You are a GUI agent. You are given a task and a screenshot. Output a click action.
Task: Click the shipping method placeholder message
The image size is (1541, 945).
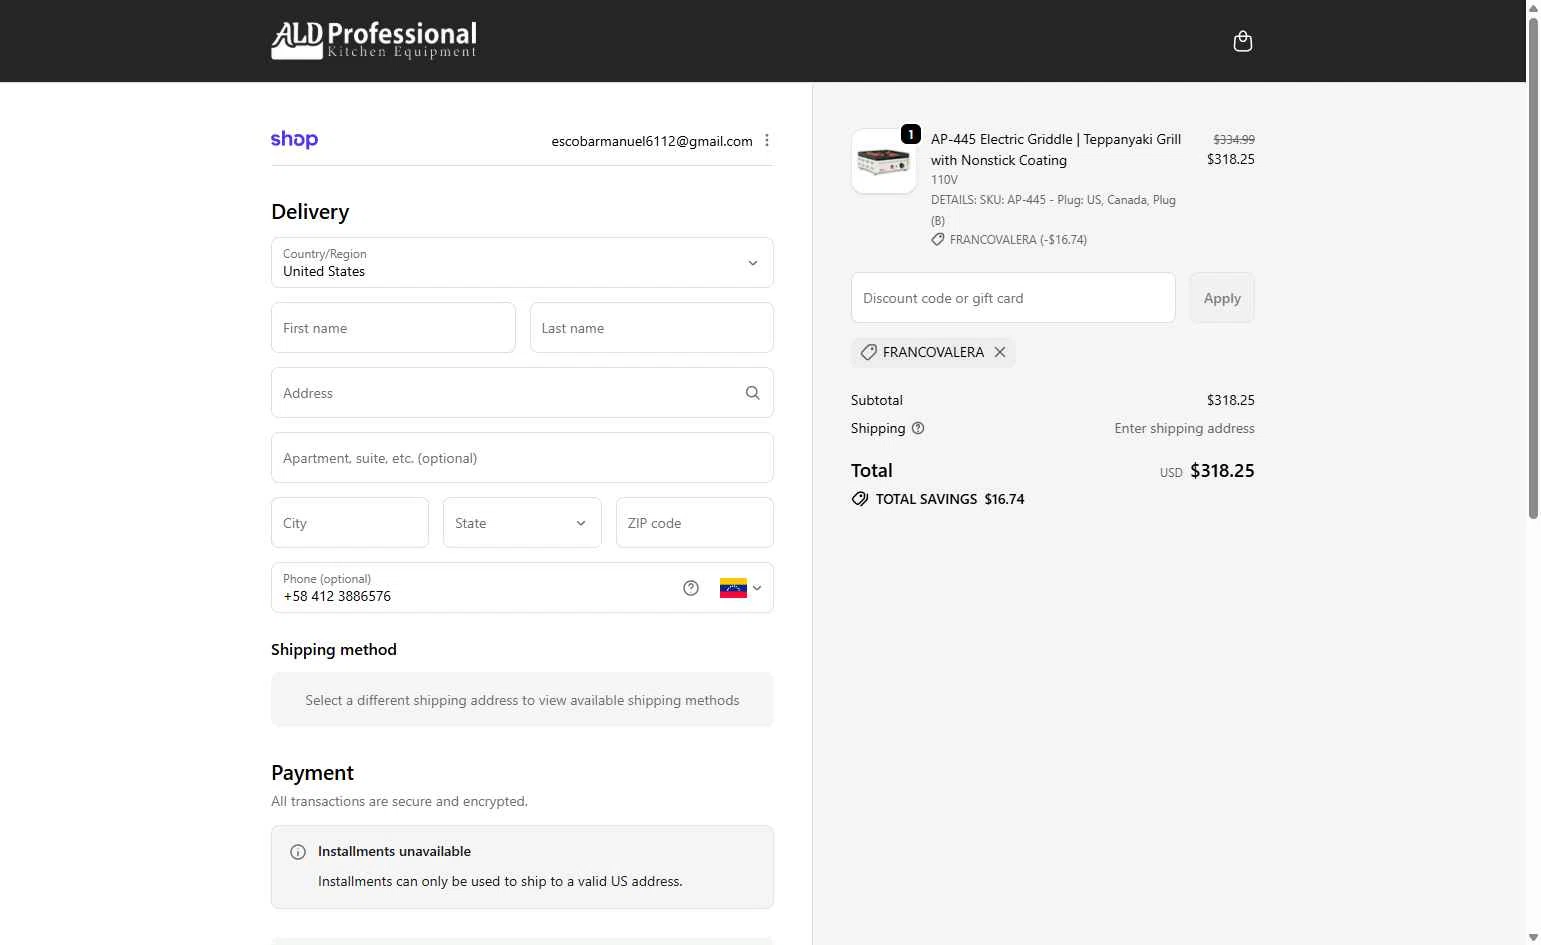522,700
